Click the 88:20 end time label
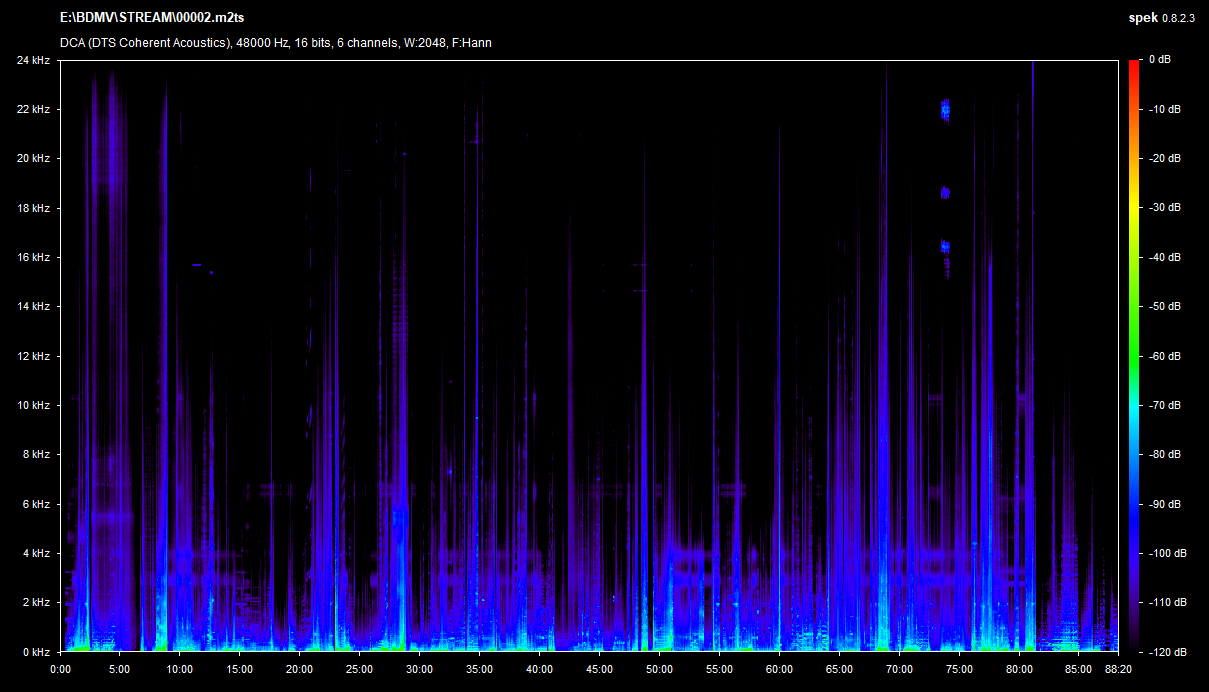 tap(1116, 669)
